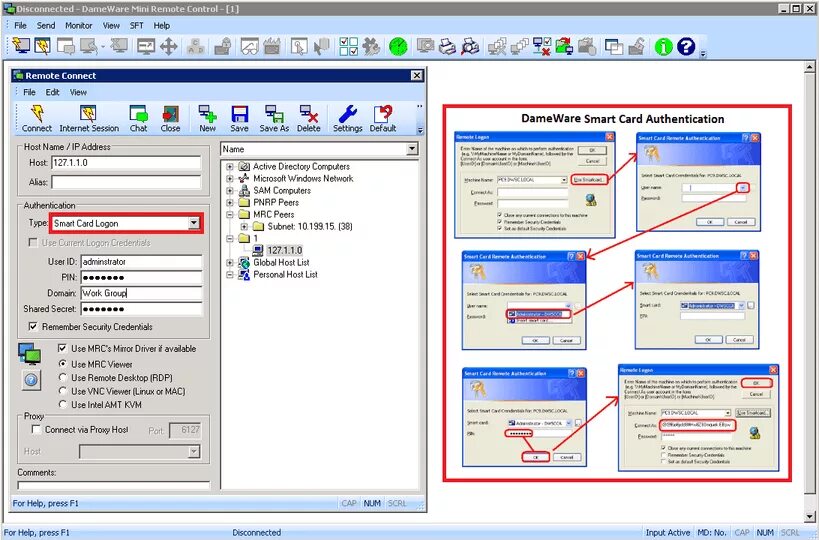
Task: Click the main toolbar lightning window icon
Action: (43, 46)
